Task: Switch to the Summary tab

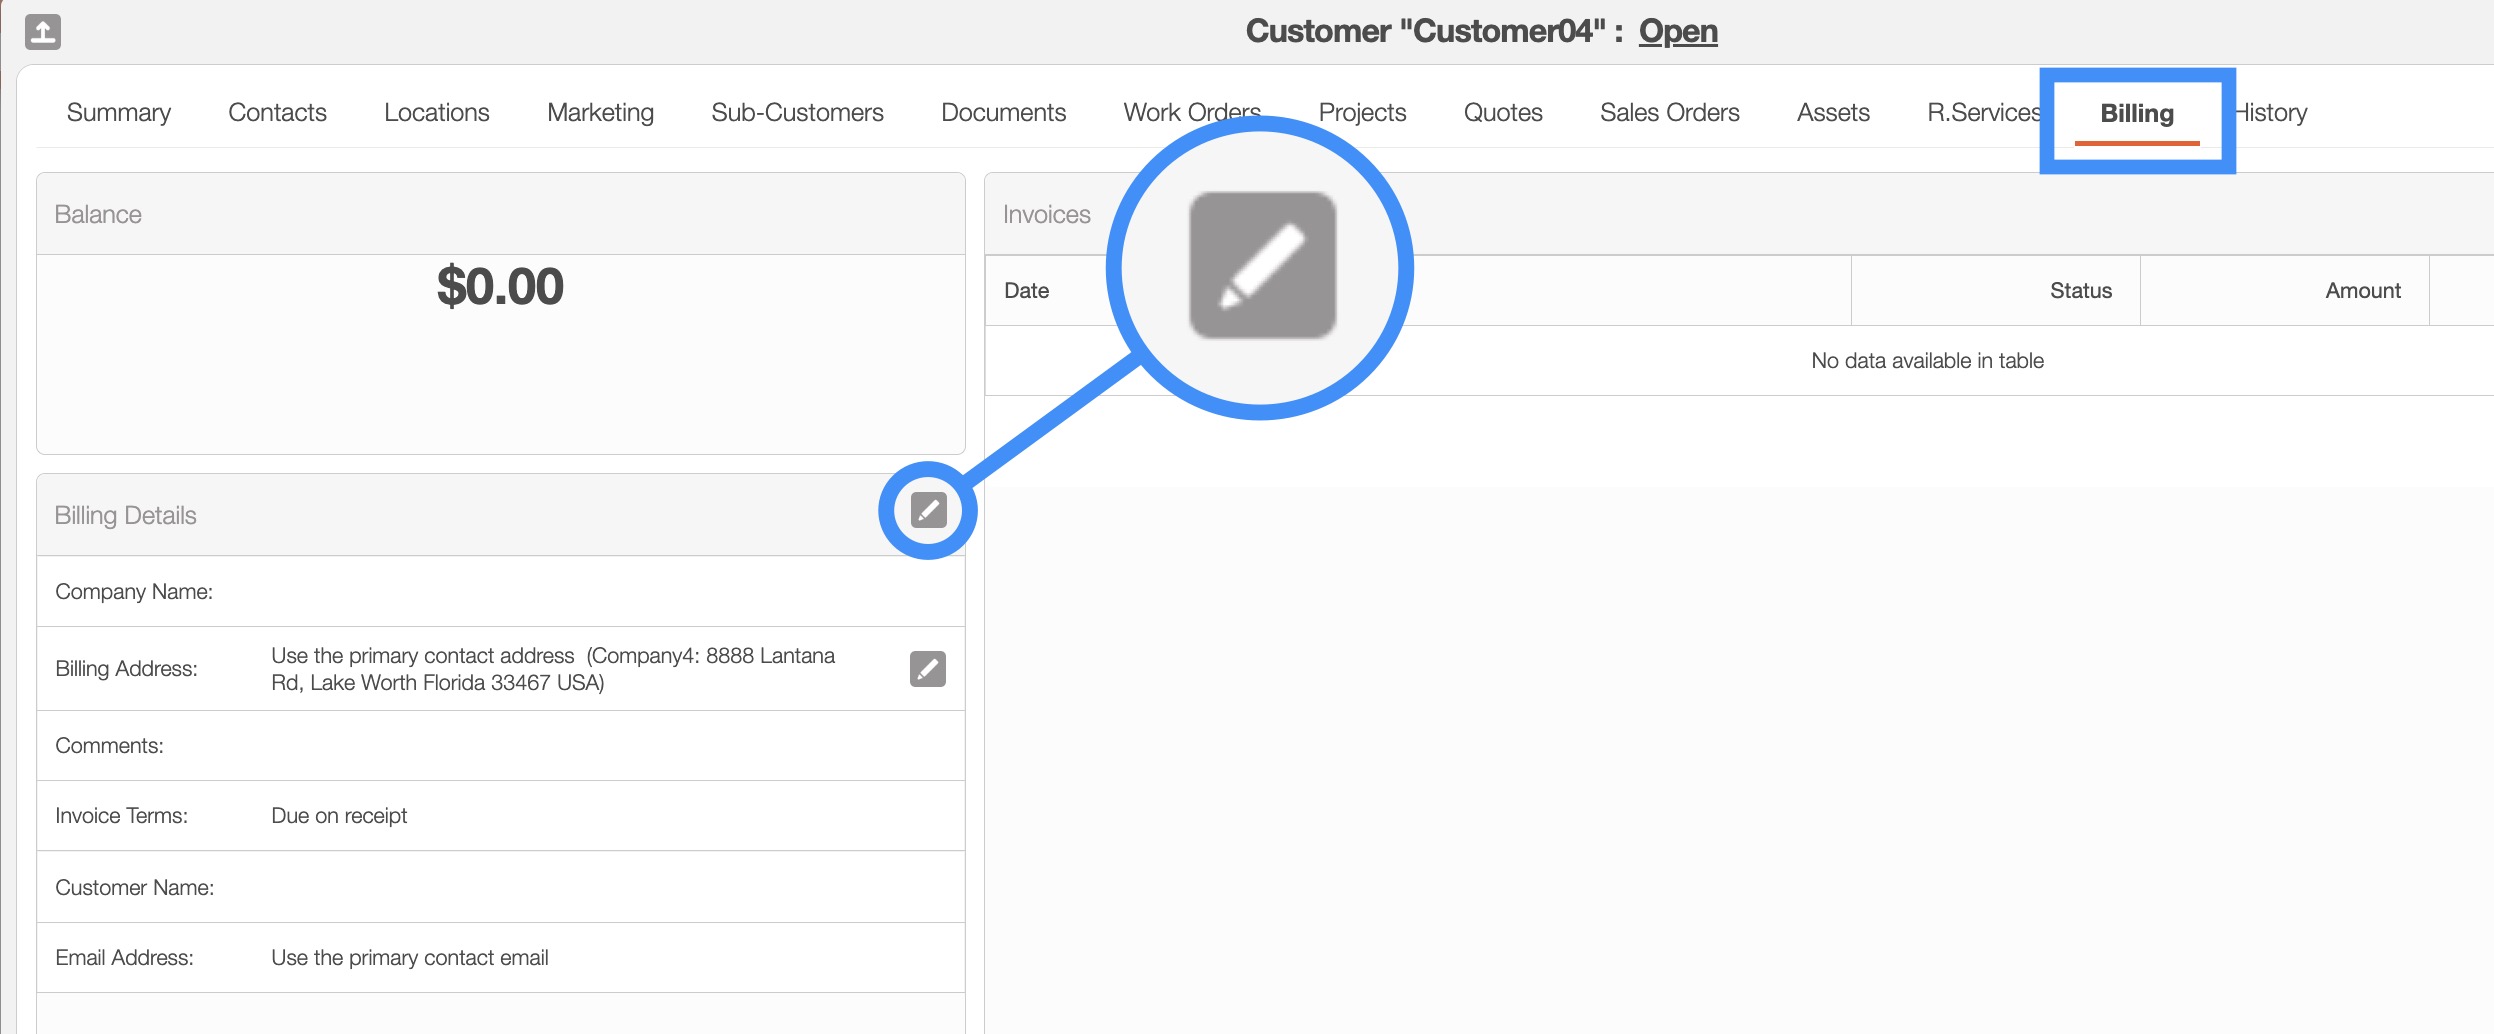Action: click(x=118, y=113)
